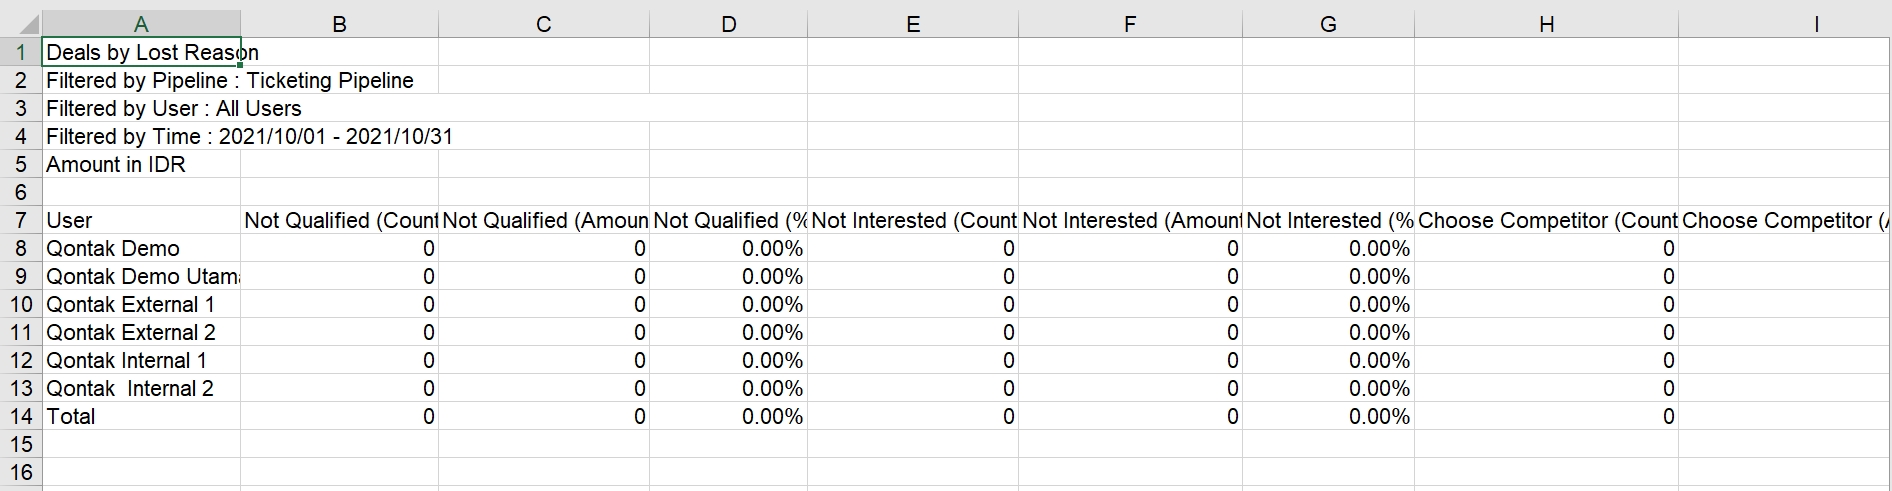Select the 'Filtered by Pipeline' cell
This screenshot has width=1892, height=491.
pos(141,80)
